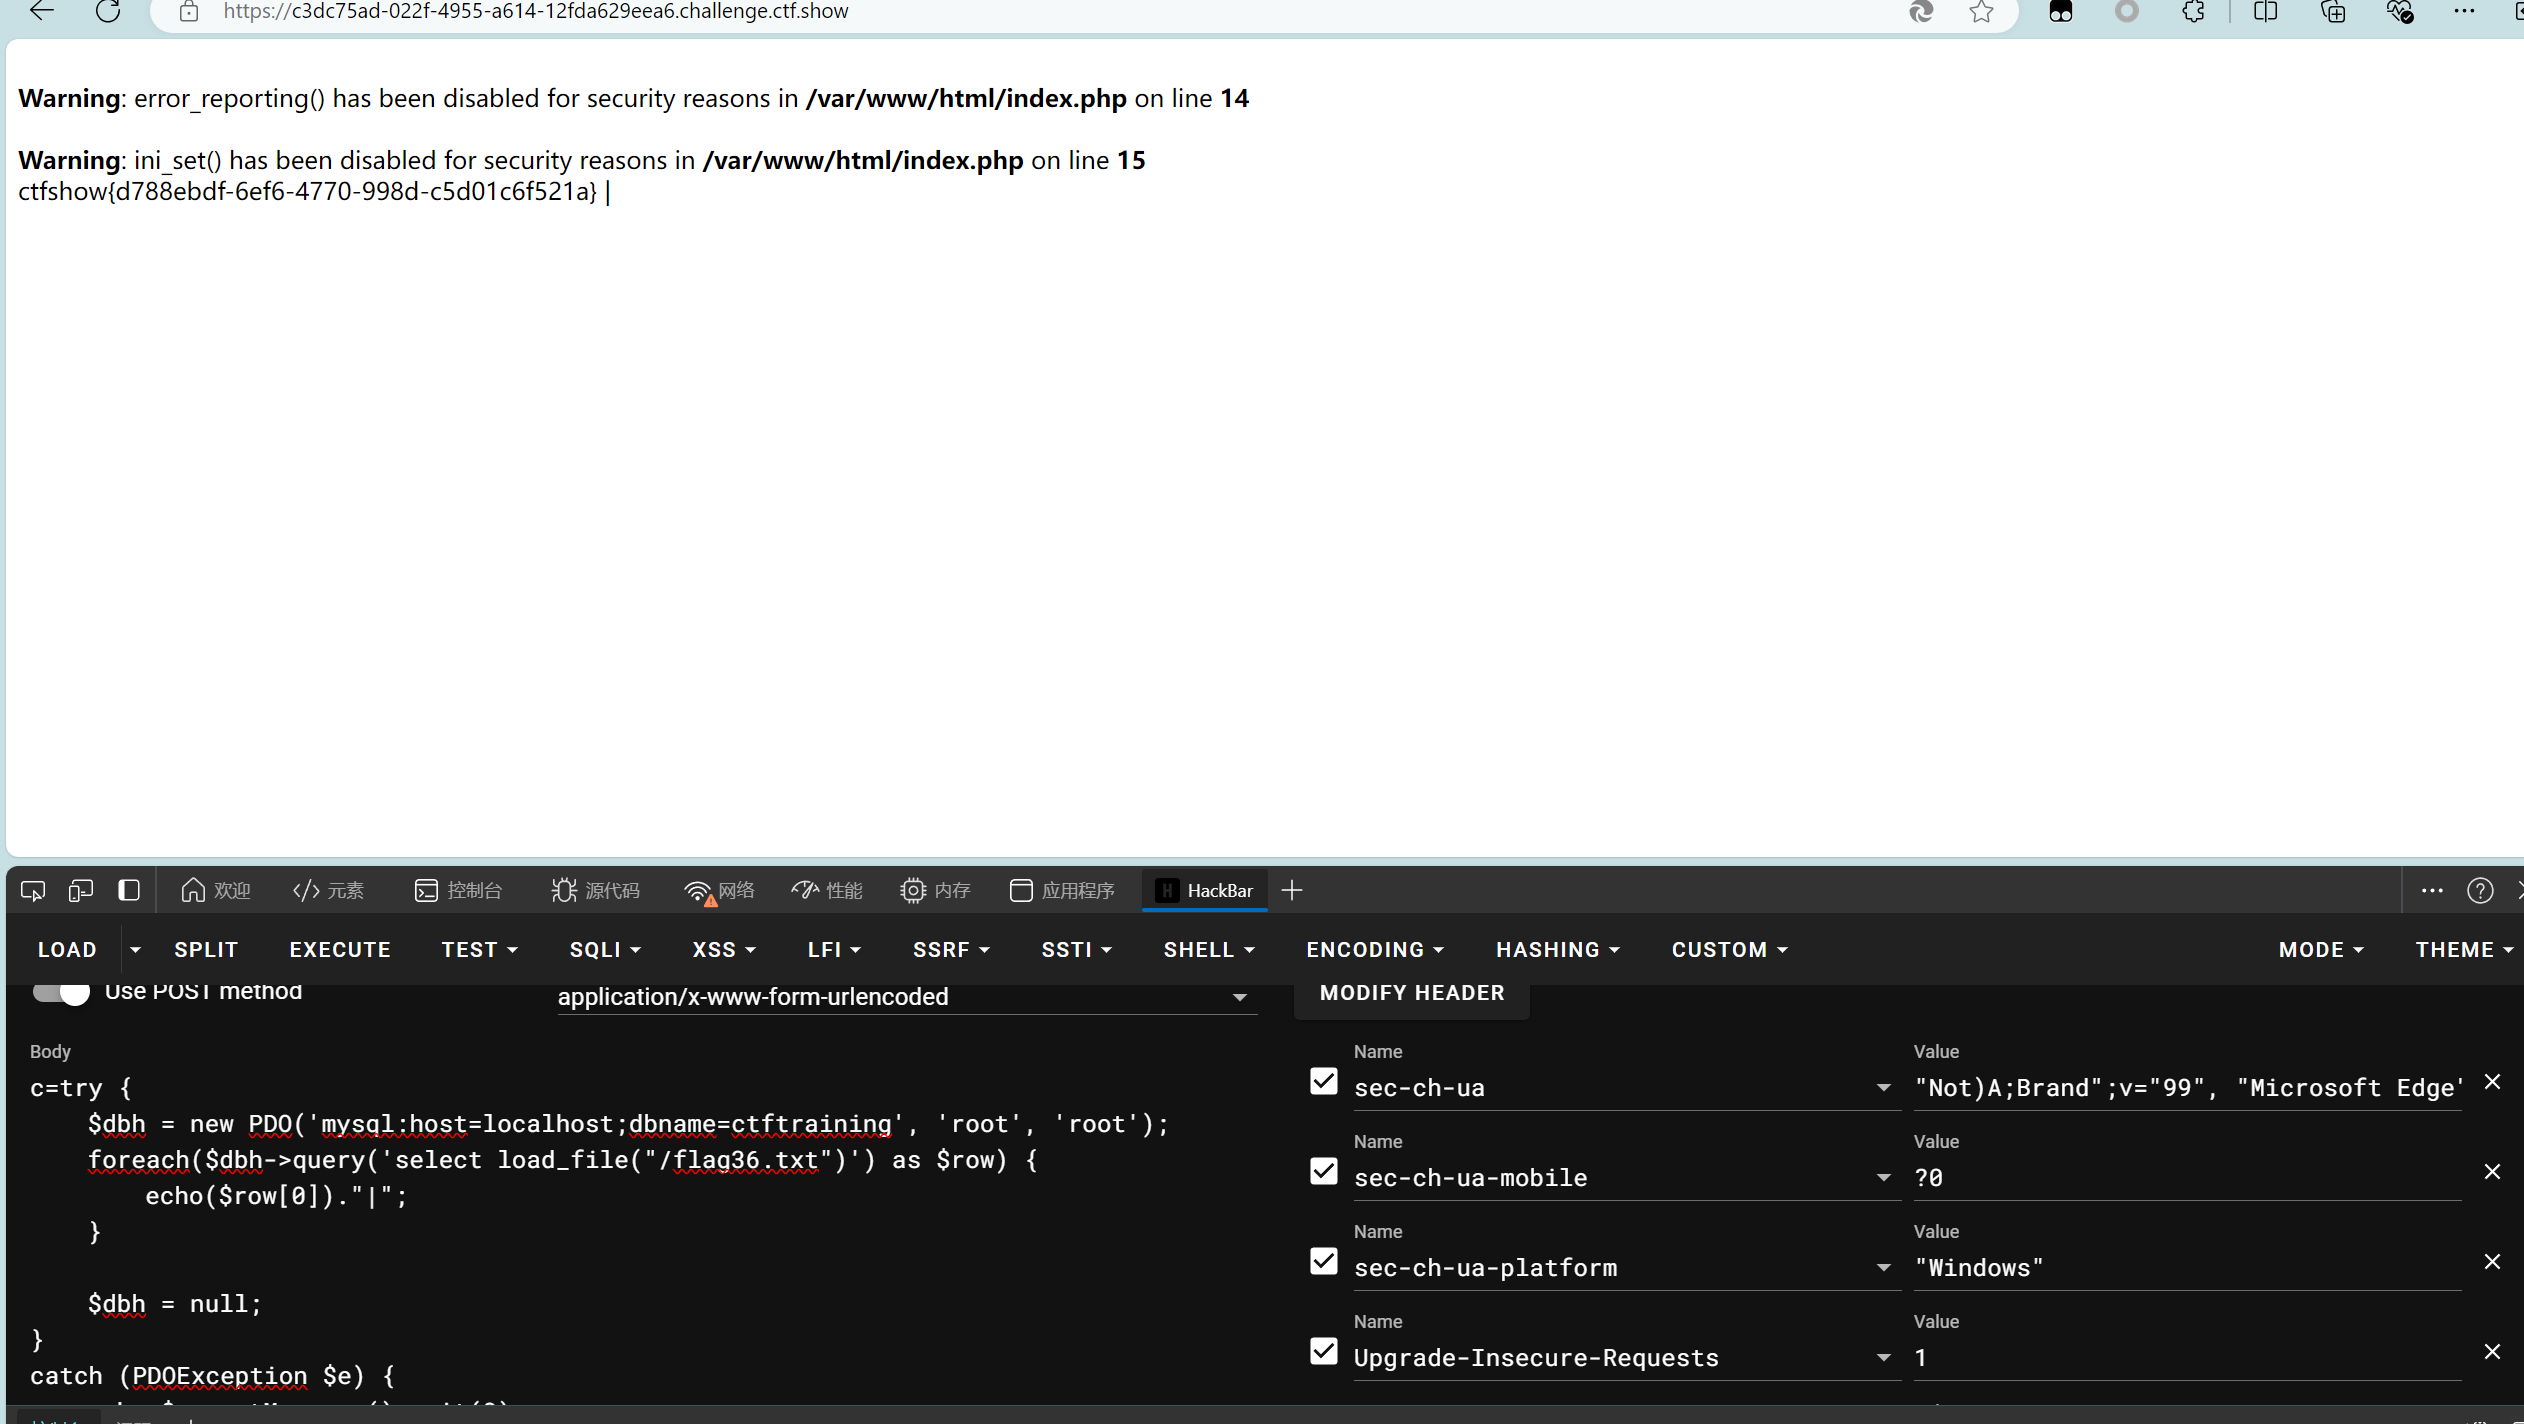Uncheck the sec-ch-ua header checkbox
The height and width of the screenshot is (1424, 2524).
(1324, 1082)
